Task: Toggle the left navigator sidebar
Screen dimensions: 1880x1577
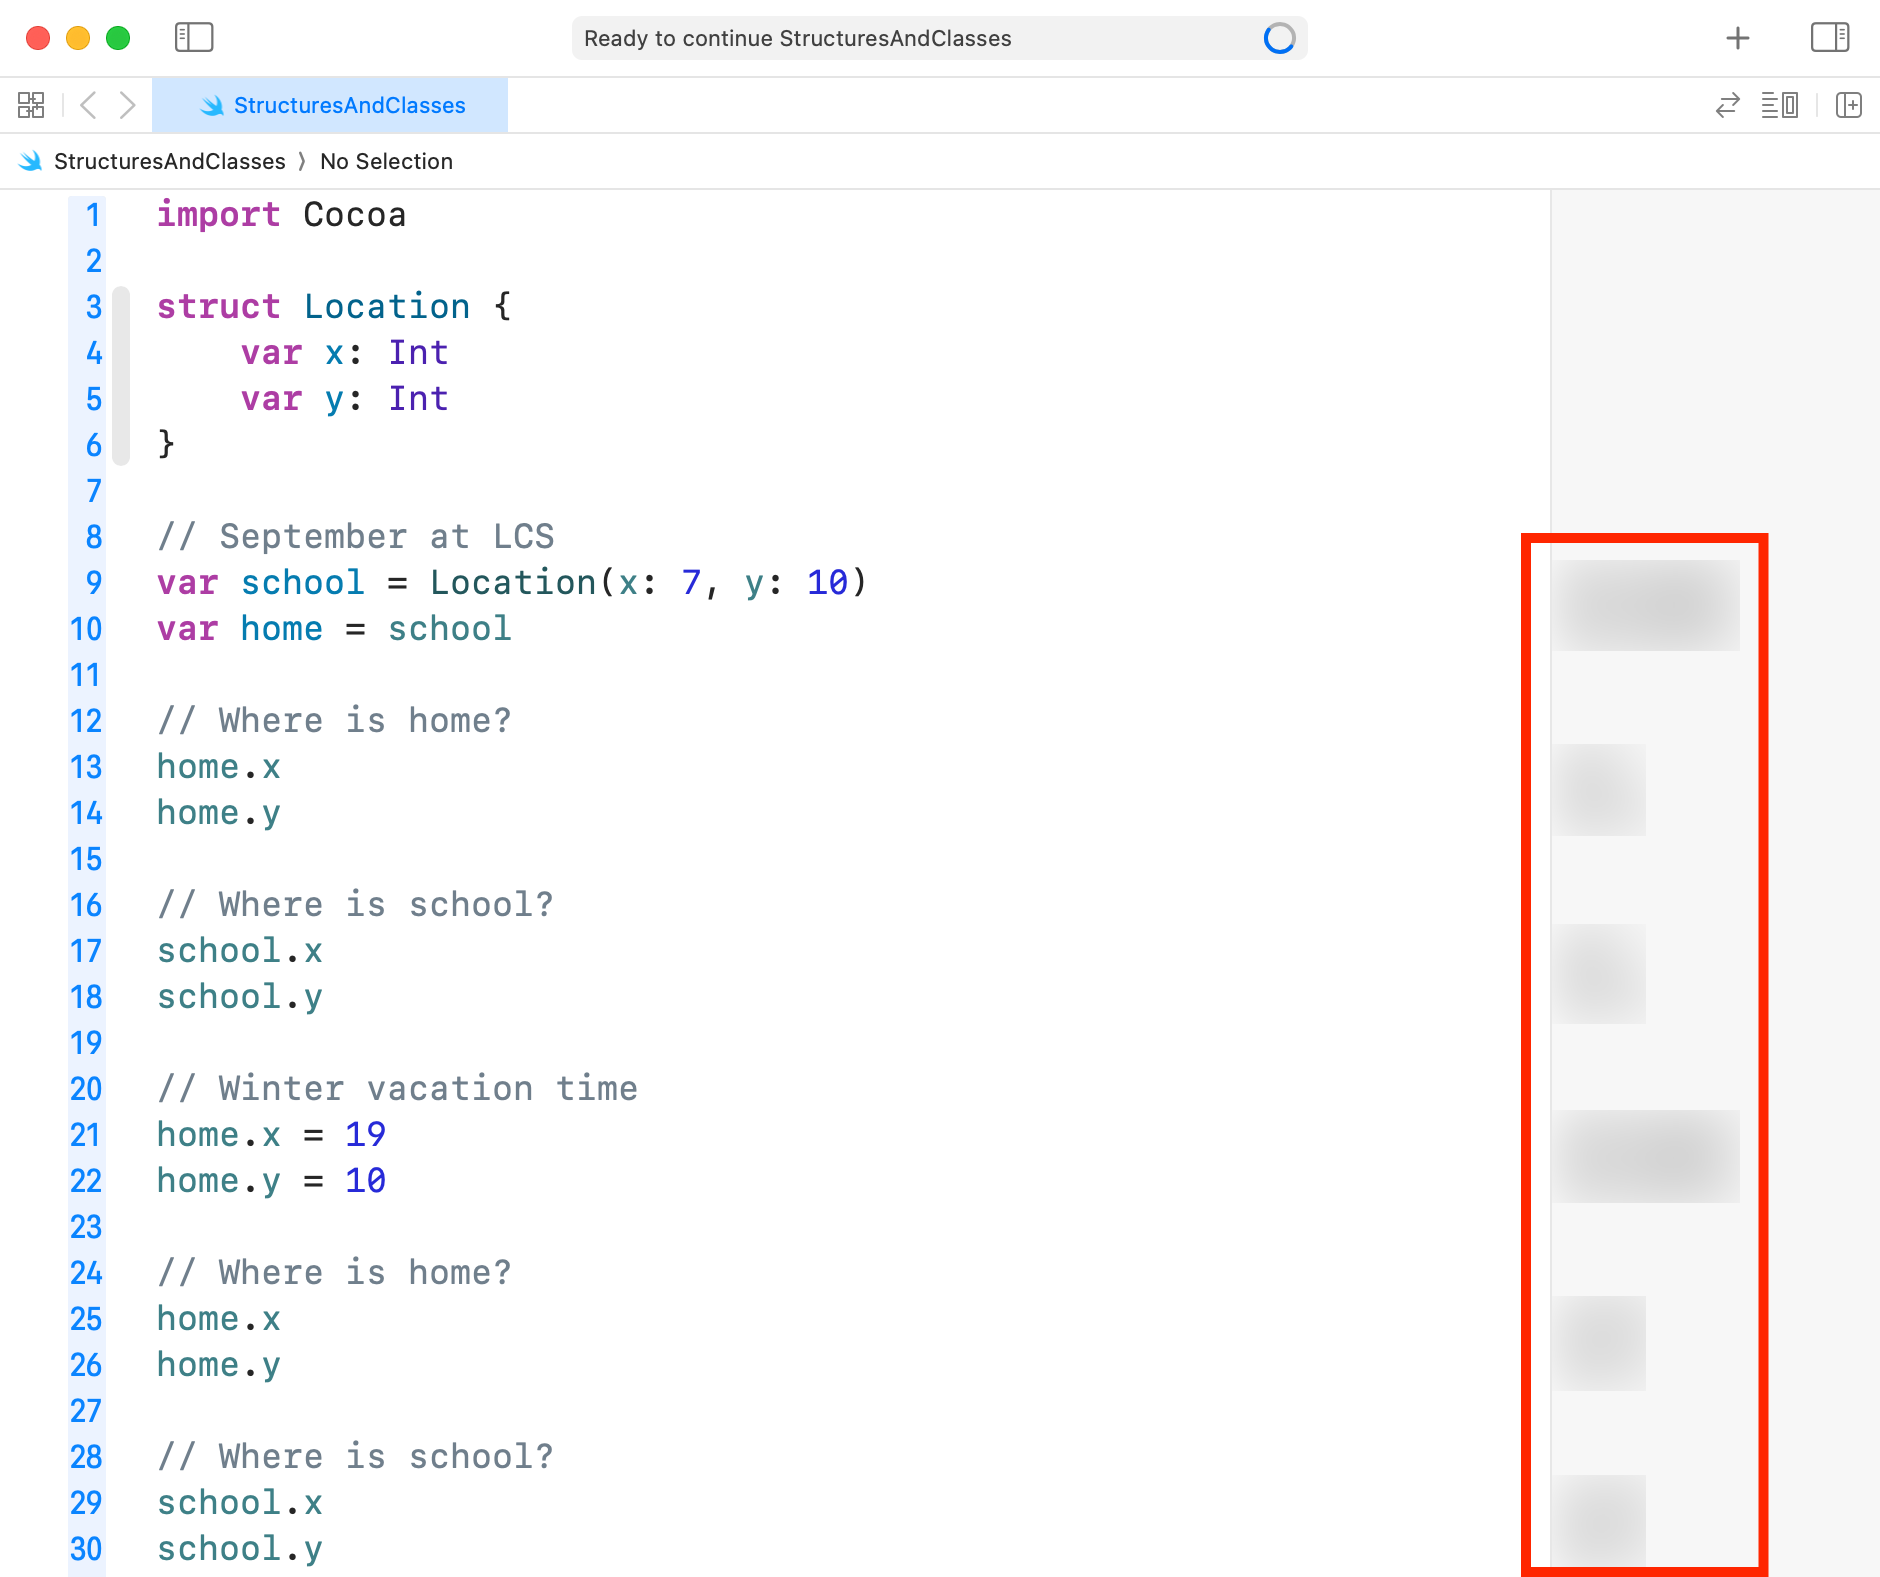Action: click(x=194, y=38)
